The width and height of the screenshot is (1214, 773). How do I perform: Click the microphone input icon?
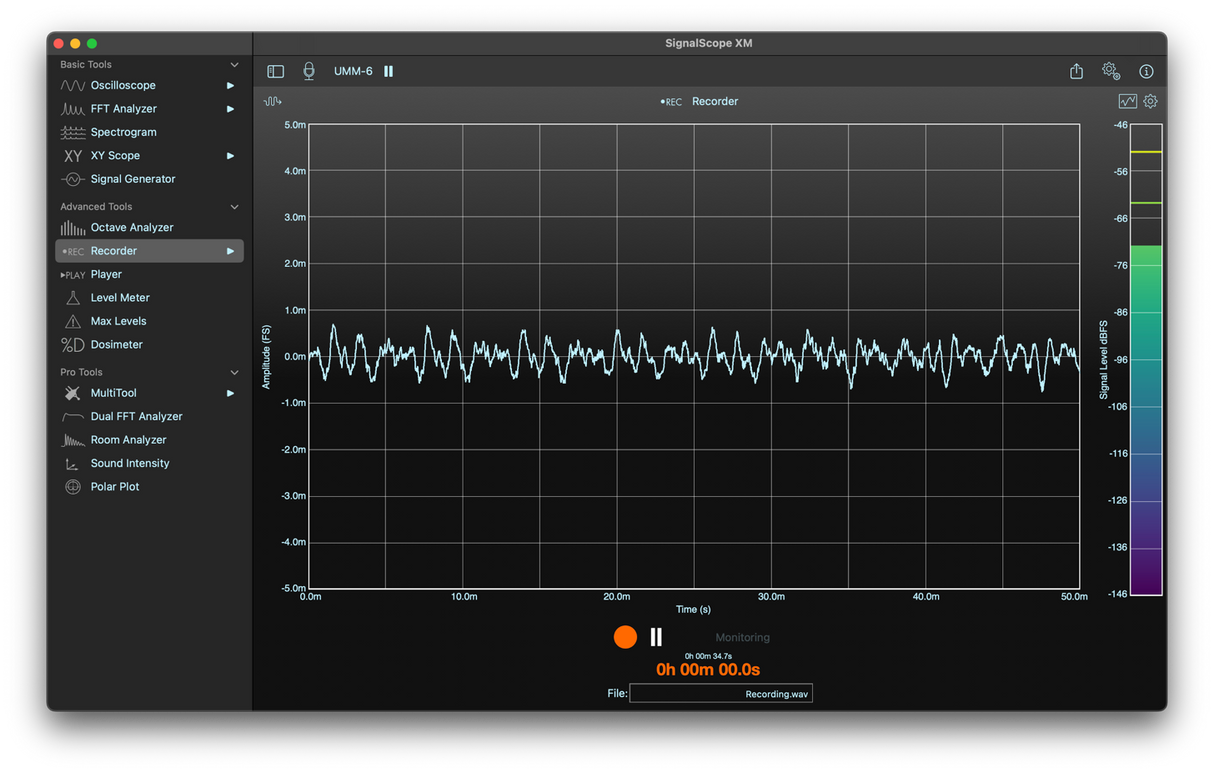point(309,71)
